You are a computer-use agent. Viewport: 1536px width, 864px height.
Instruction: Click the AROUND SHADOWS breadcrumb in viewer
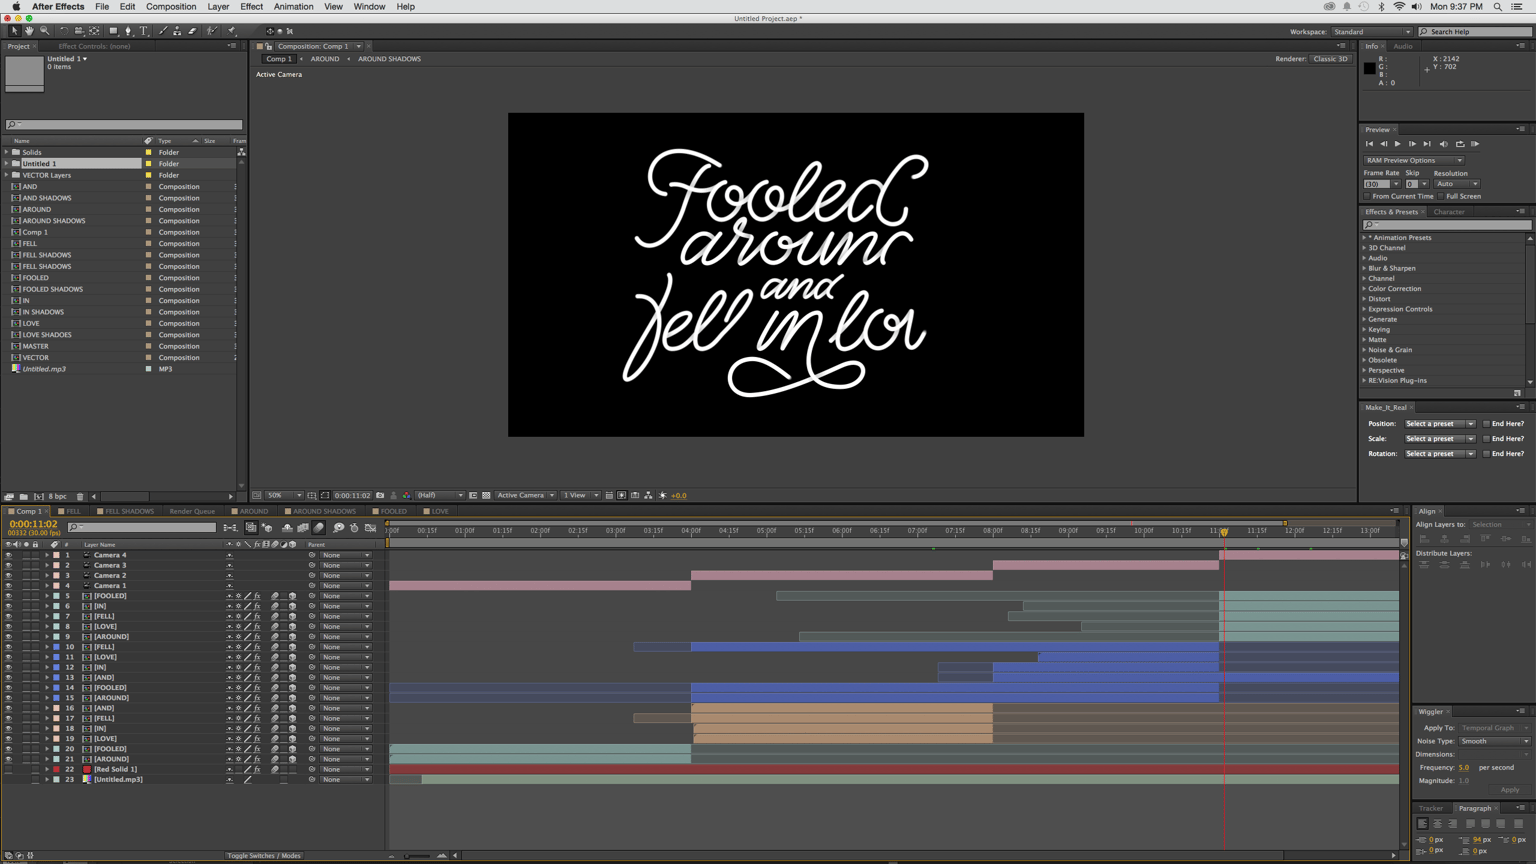(389, 59)
